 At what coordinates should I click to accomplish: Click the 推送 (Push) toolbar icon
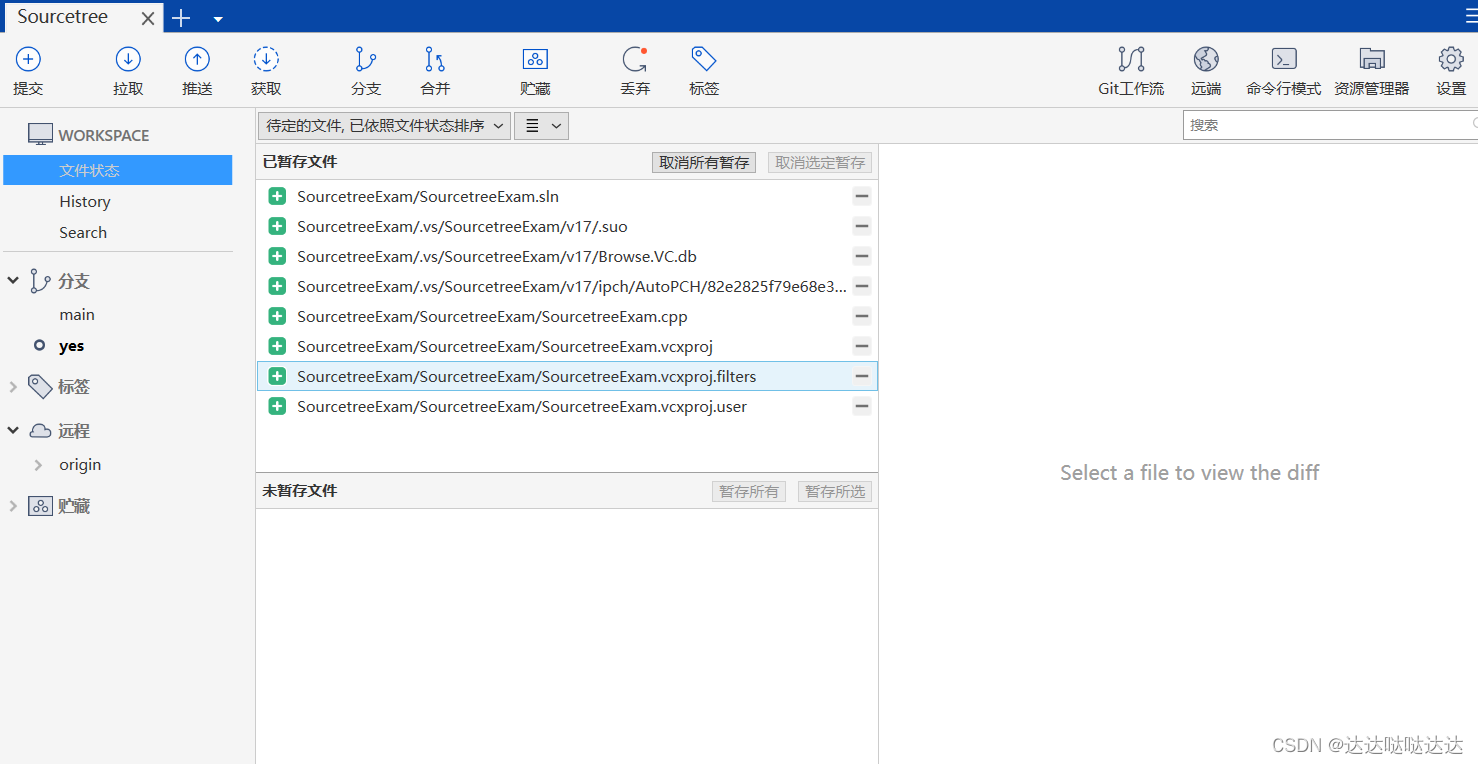pos(197,60)
